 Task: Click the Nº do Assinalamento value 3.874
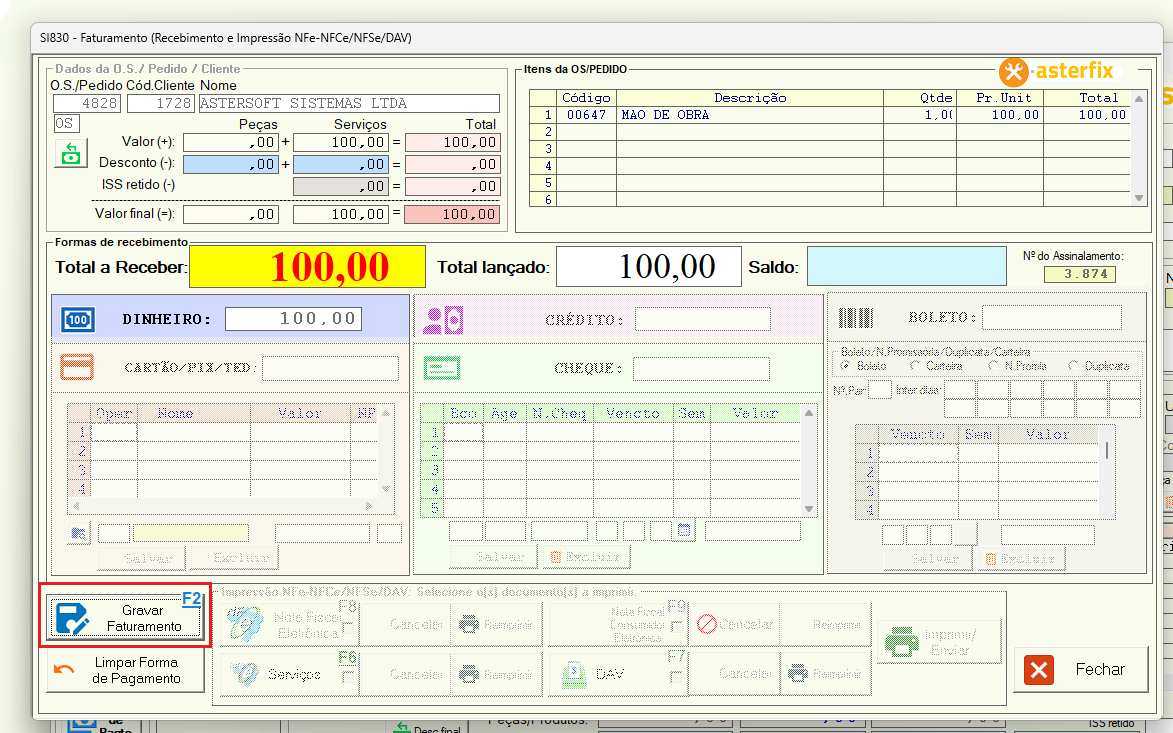click(1080, 274)
